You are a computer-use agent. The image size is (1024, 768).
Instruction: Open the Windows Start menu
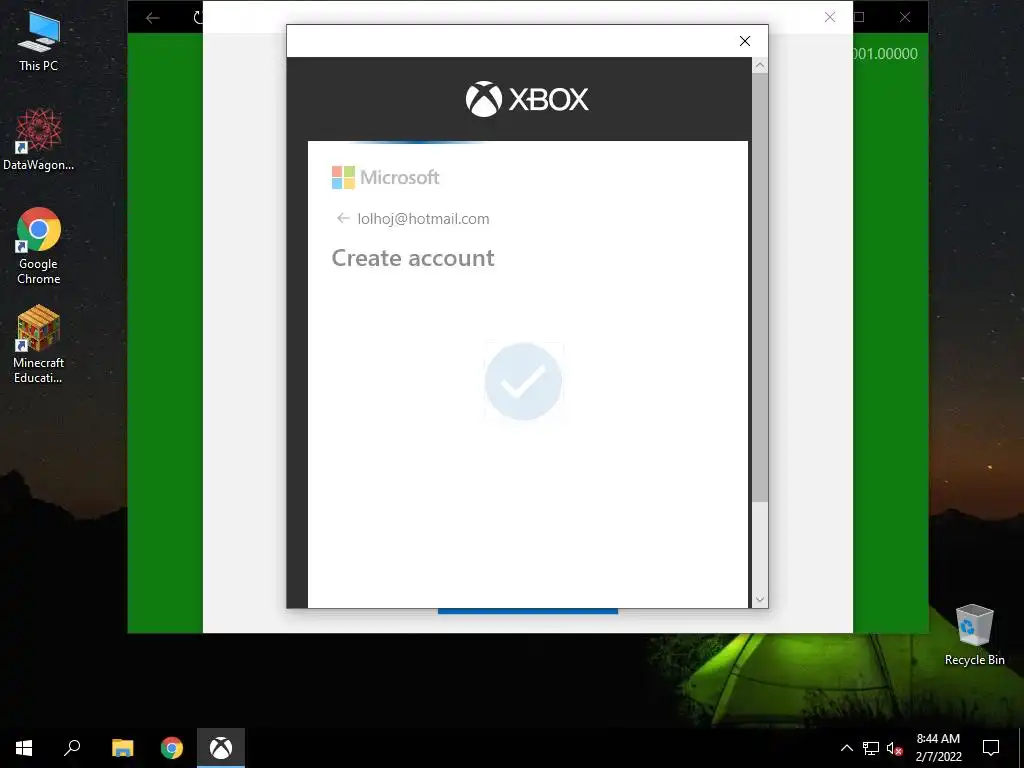24,748
